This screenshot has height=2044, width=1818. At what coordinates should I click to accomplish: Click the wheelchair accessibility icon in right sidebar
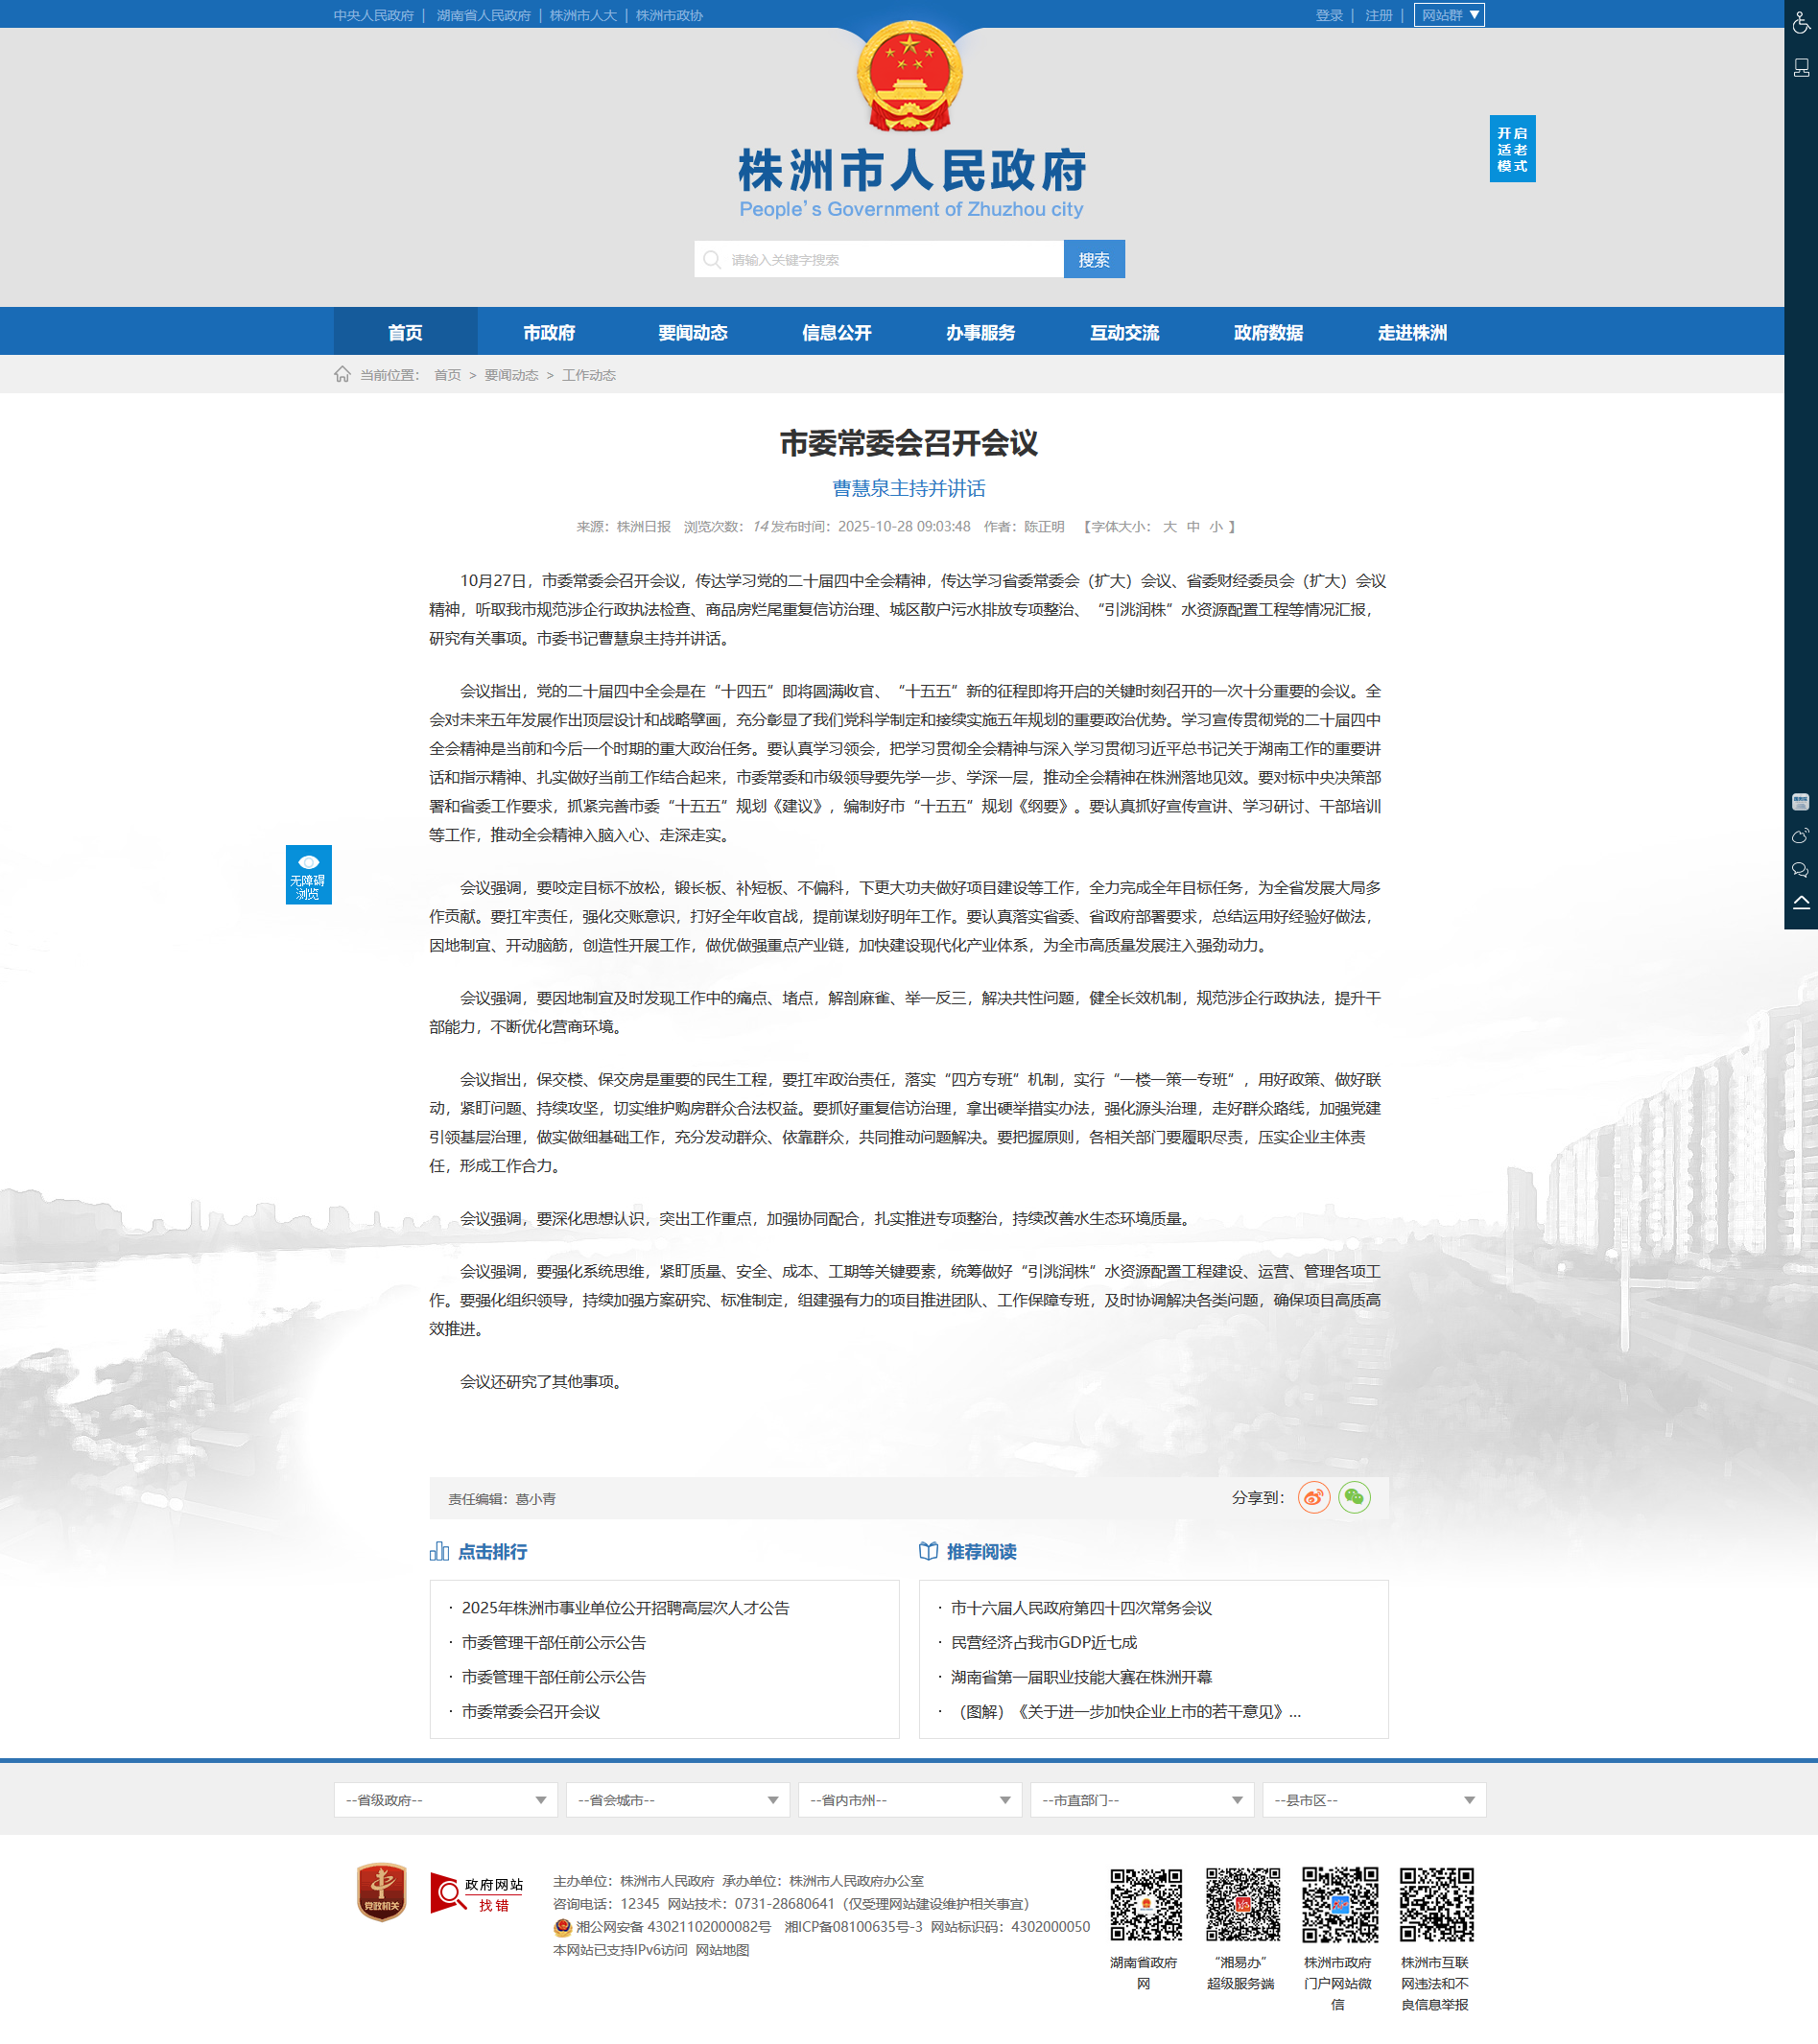pyautogui.click(x=1800, y=22)
